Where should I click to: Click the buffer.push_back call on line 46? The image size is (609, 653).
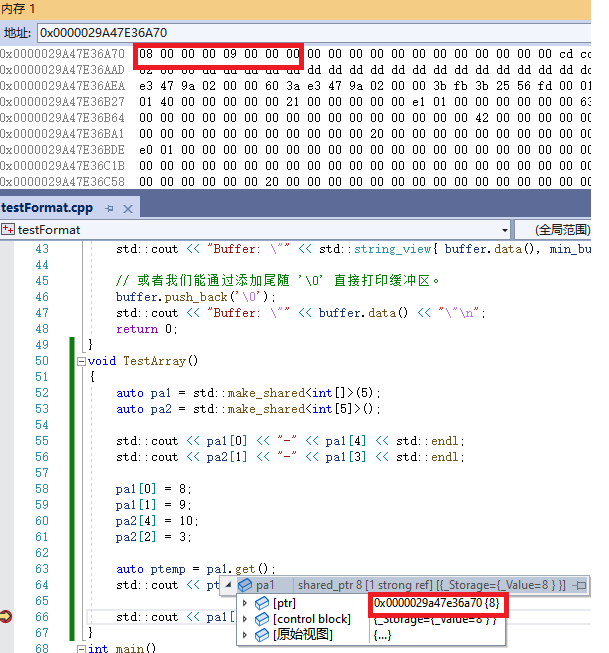(195, 297)
